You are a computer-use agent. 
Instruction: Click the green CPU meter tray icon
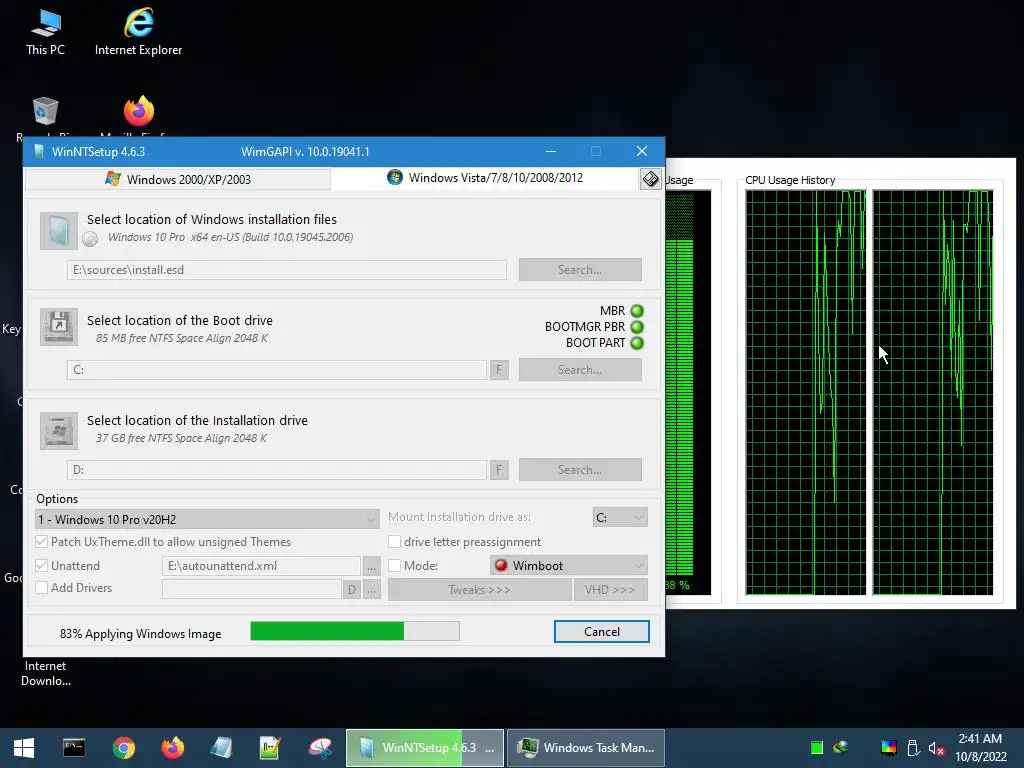816,748
